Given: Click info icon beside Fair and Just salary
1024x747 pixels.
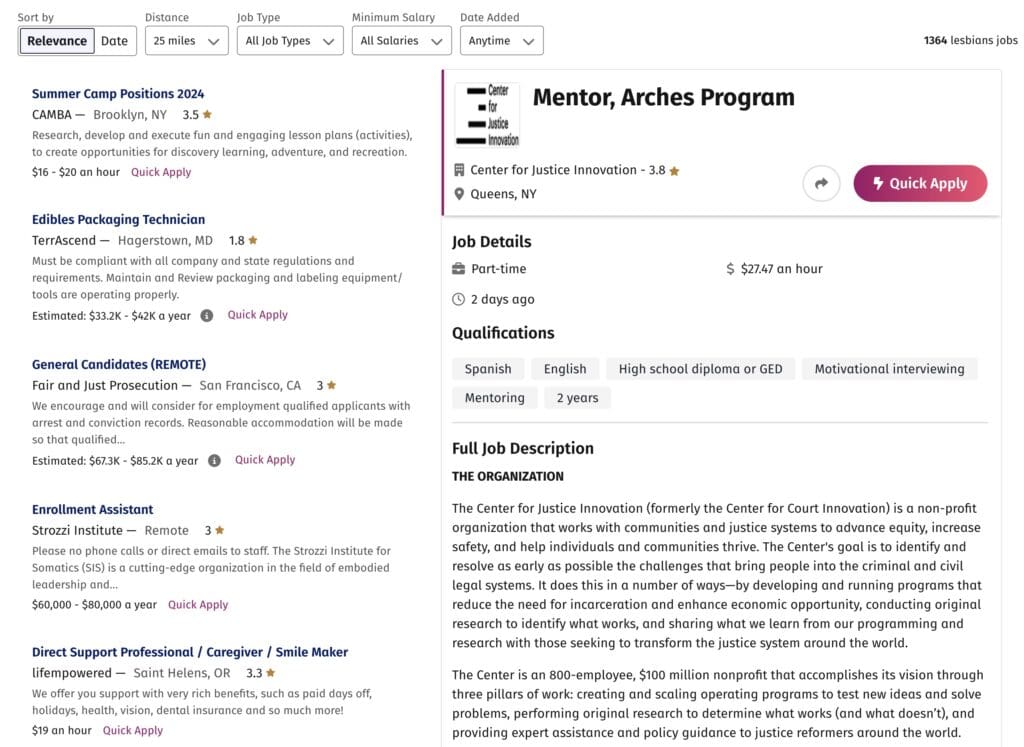Looking at the screenshot, I should click(x=214, y=461).
